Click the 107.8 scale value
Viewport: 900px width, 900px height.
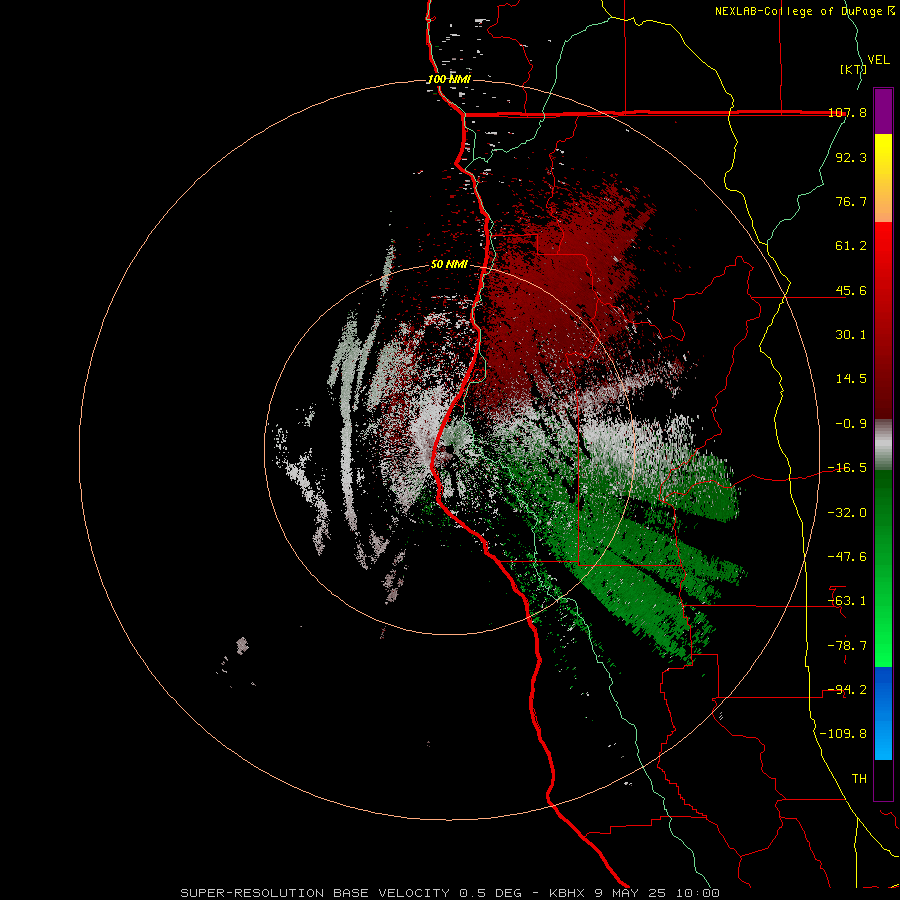pyautogui.click(x=848, y=113)
